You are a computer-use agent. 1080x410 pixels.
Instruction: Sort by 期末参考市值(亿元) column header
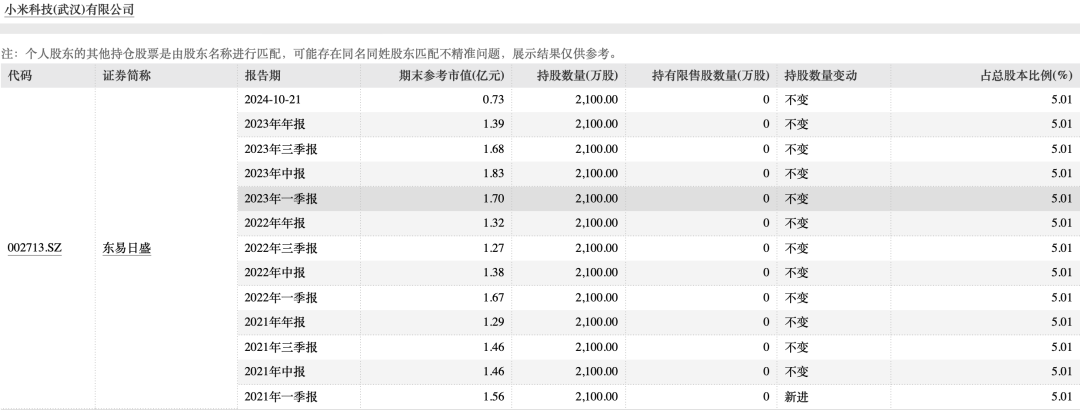(x=436, y=76)
